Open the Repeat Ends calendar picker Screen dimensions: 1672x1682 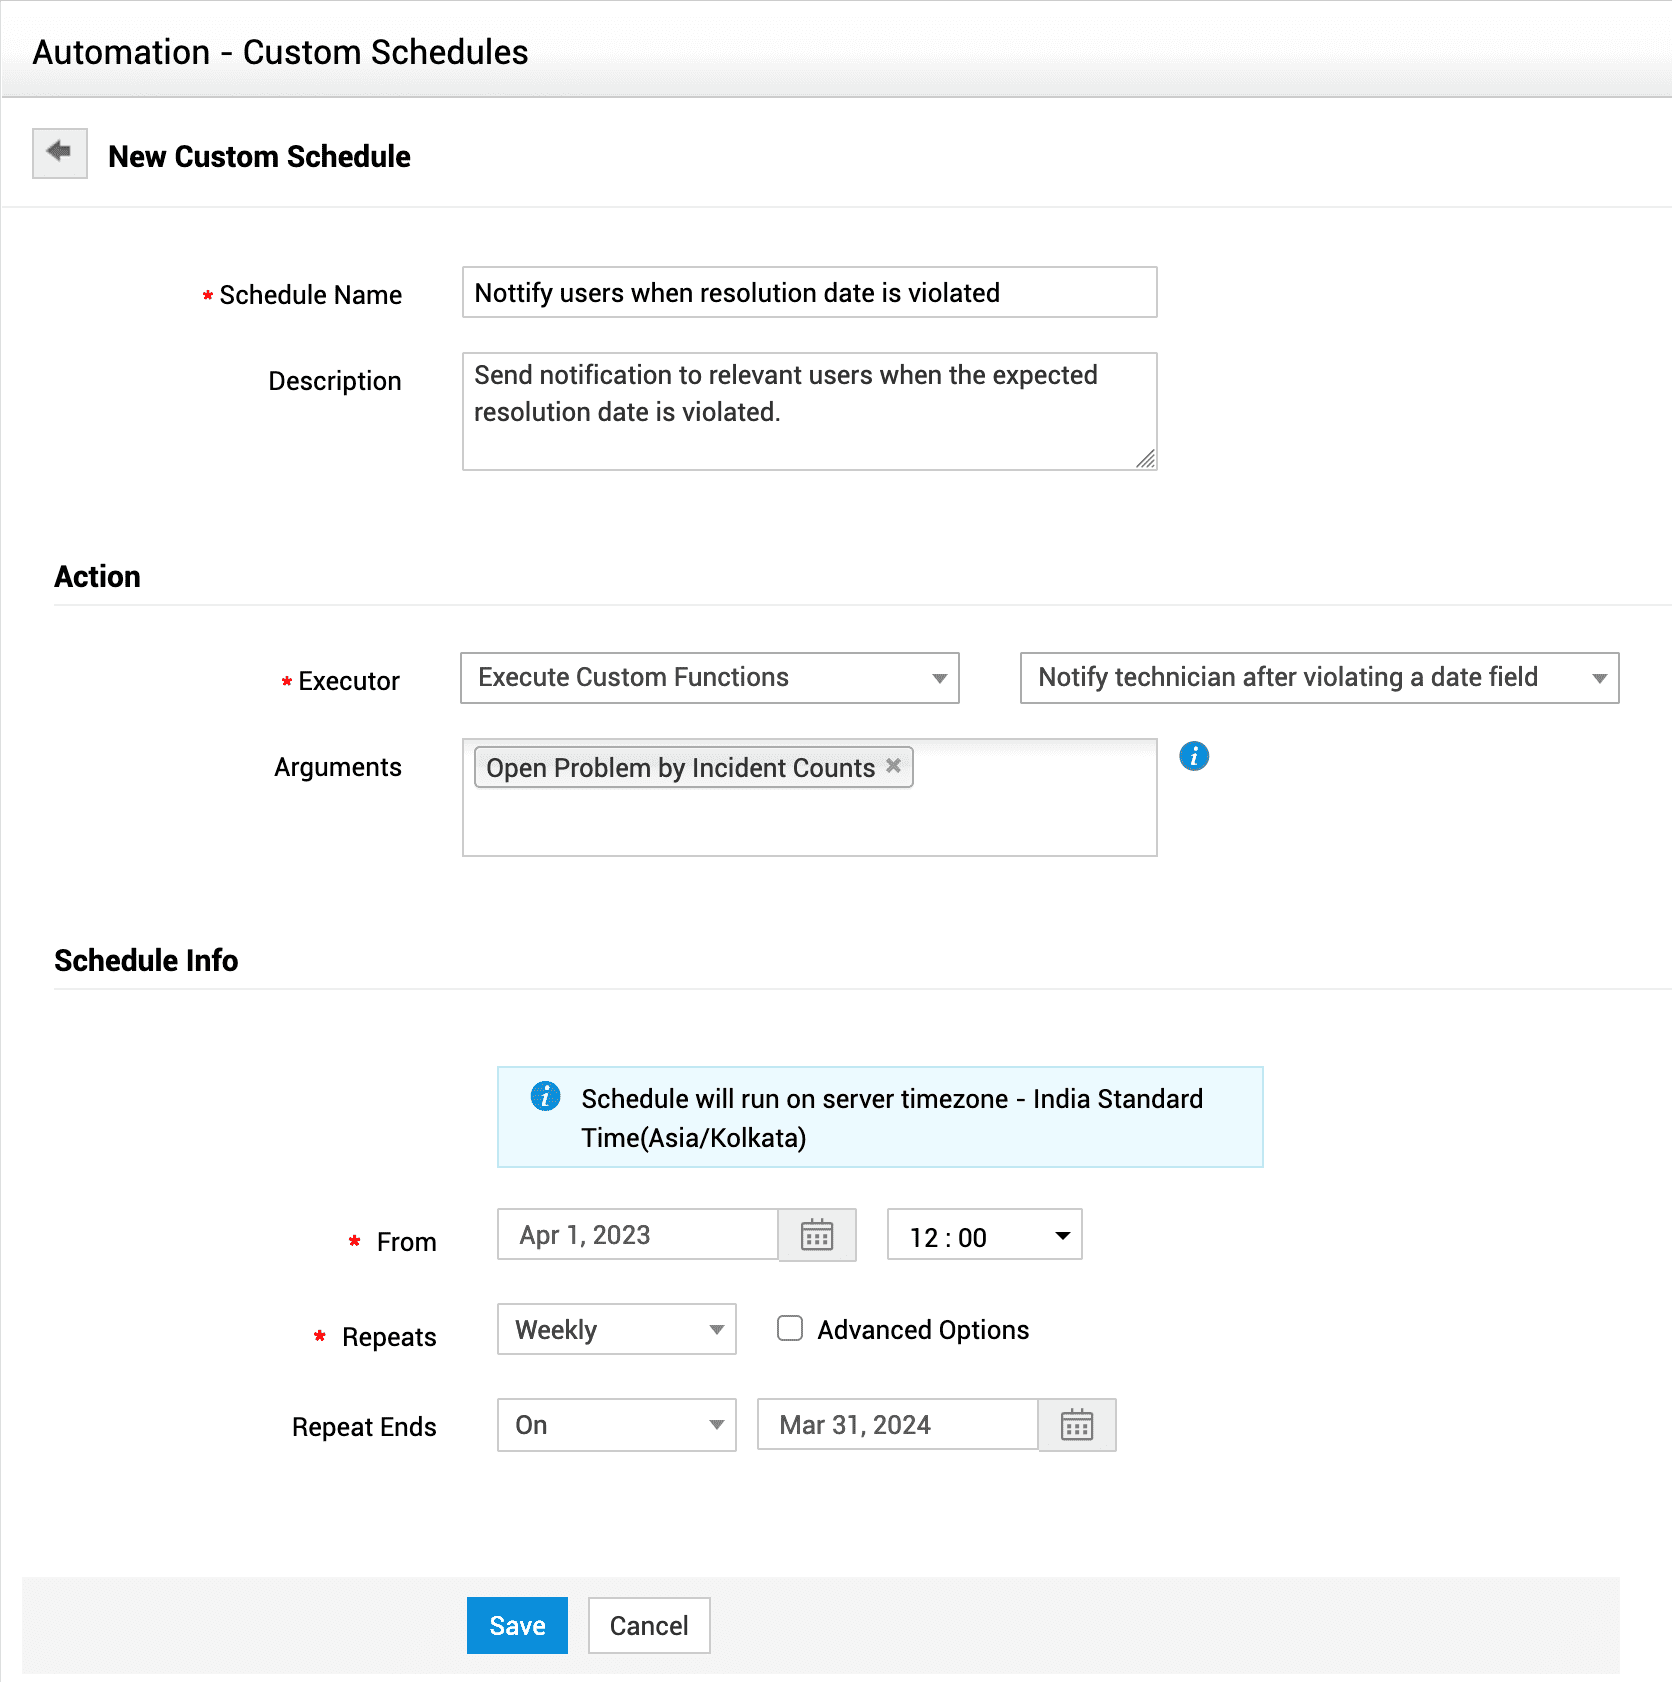pos(1076,1425)
